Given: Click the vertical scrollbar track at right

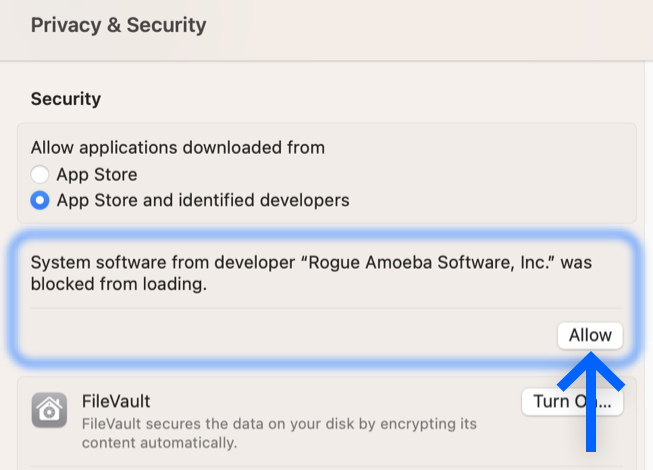Looking at the screenshot, I should click(648, 266).
